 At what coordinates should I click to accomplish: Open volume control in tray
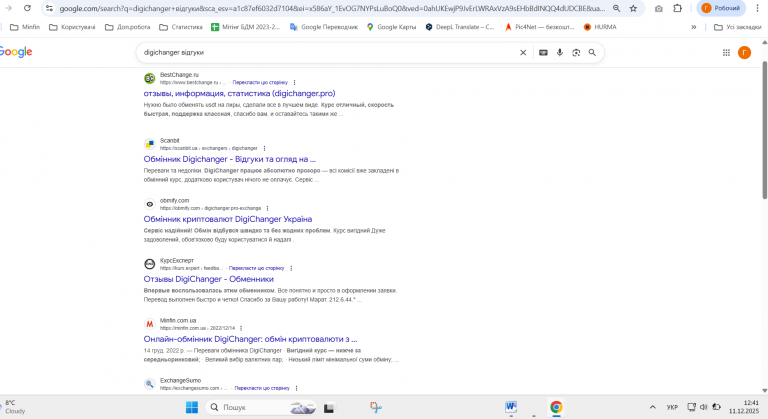tap(704, 407)
